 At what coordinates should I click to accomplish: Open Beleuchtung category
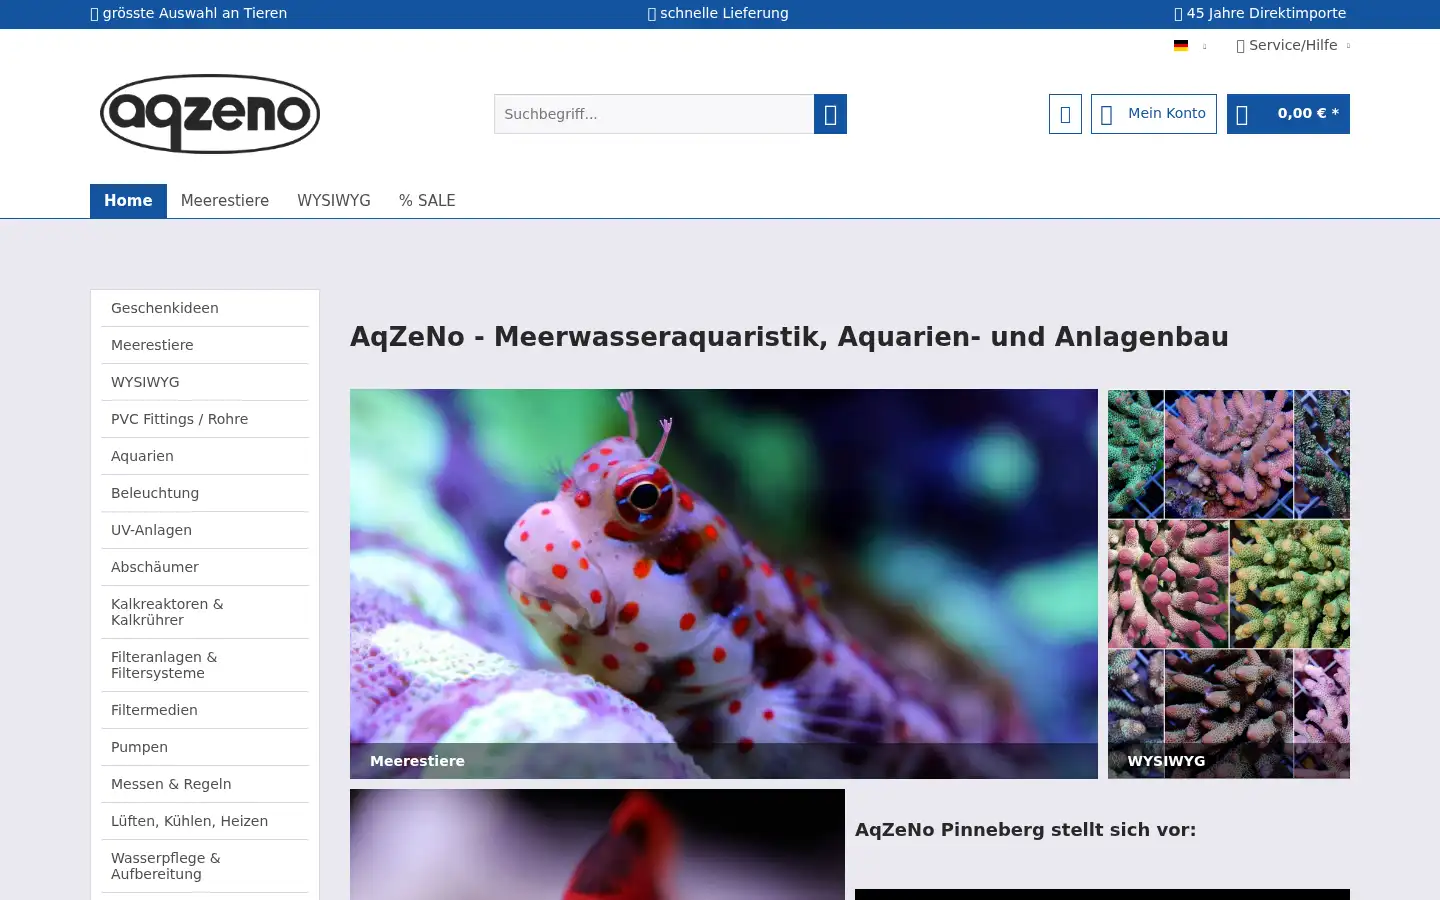coord(205,493)
